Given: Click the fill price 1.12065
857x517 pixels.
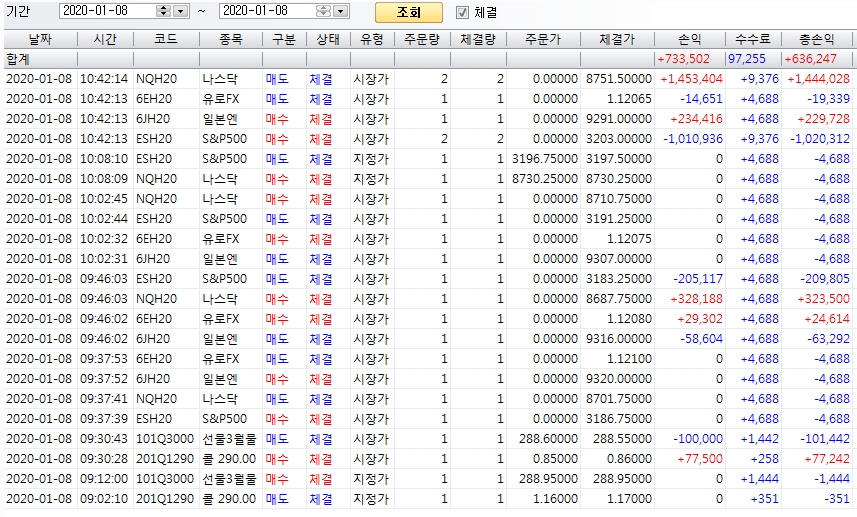Looking at the screenshot, I should click(629, 99).
